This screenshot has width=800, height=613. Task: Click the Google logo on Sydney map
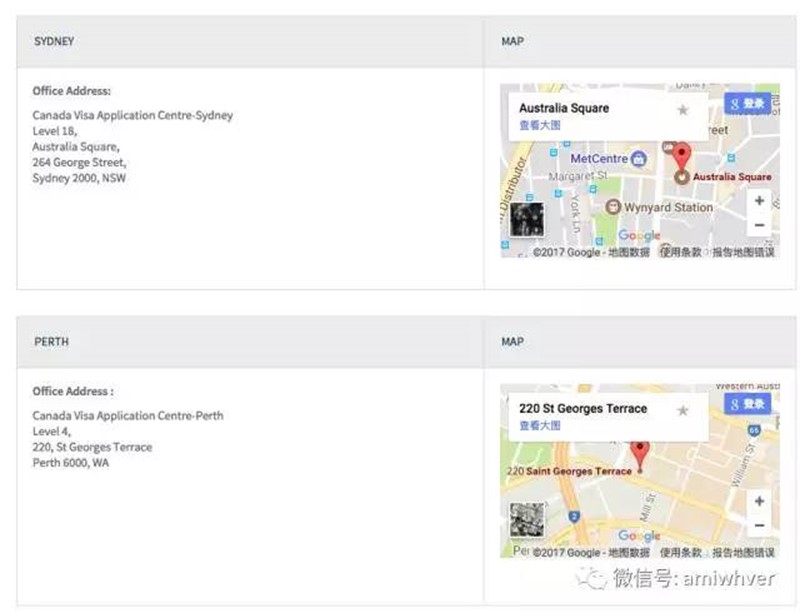[639, 237]
